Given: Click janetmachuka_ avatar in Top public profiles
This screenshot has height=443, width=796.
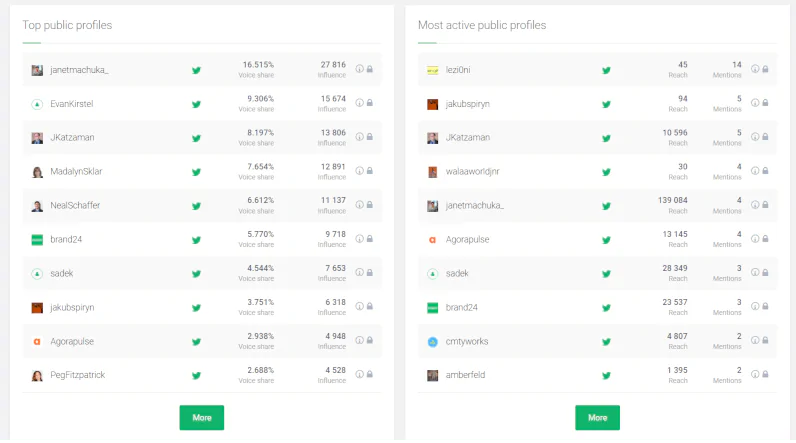Looking at the screenshot, I should tap(37, 70).
